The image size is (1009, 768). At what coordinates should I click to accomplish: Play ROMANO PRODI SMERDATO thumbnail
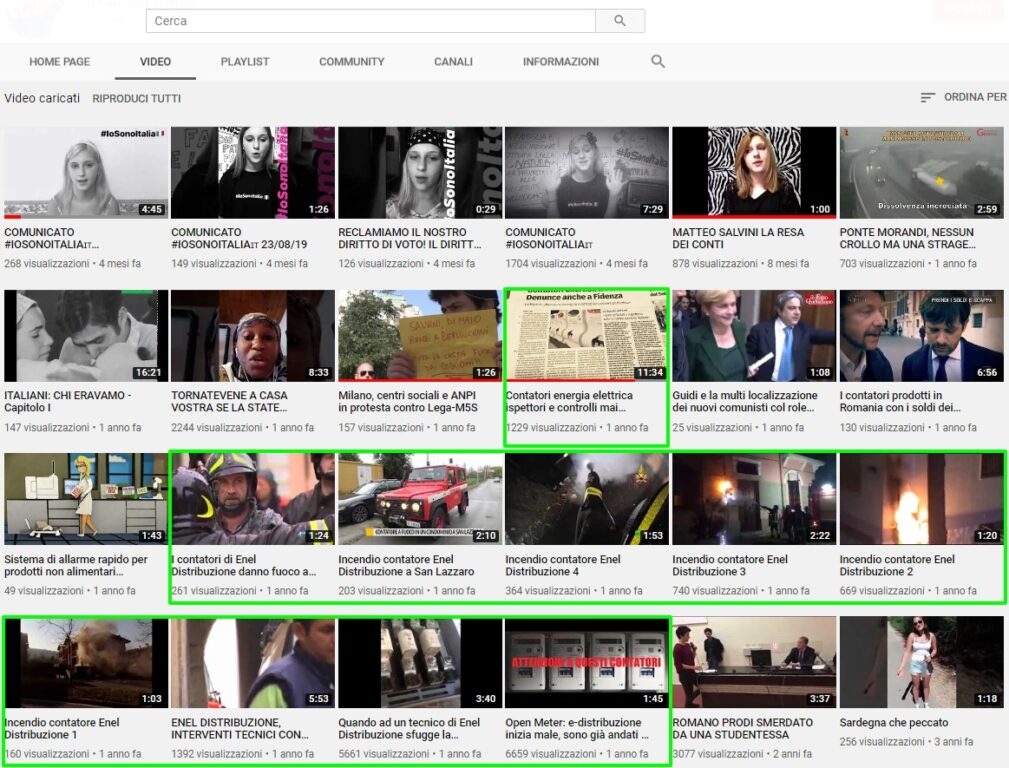[754, 662]
